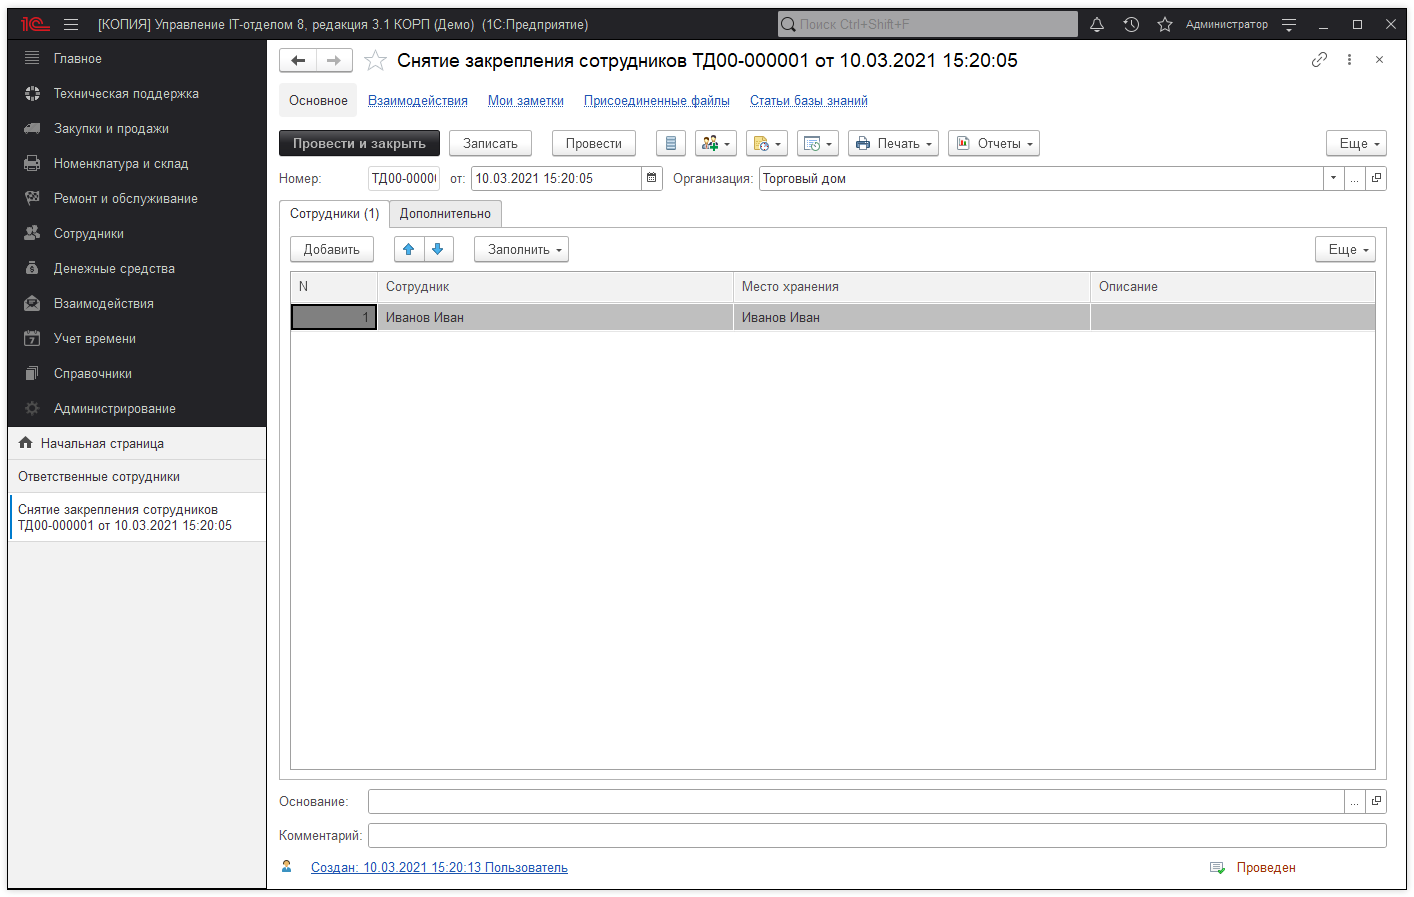This screenshot has width=1414, height=897.
Task: Click the back navigation arrow
Action: pyautogui.click(x=298, y=61)
